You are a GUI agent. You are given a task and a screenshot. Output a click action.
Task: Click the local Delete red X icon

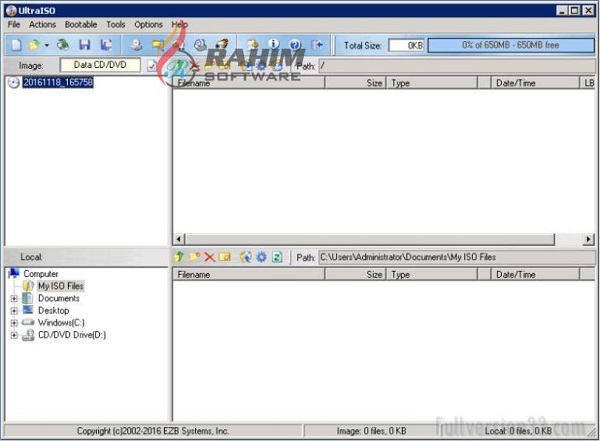click(209, 257)
